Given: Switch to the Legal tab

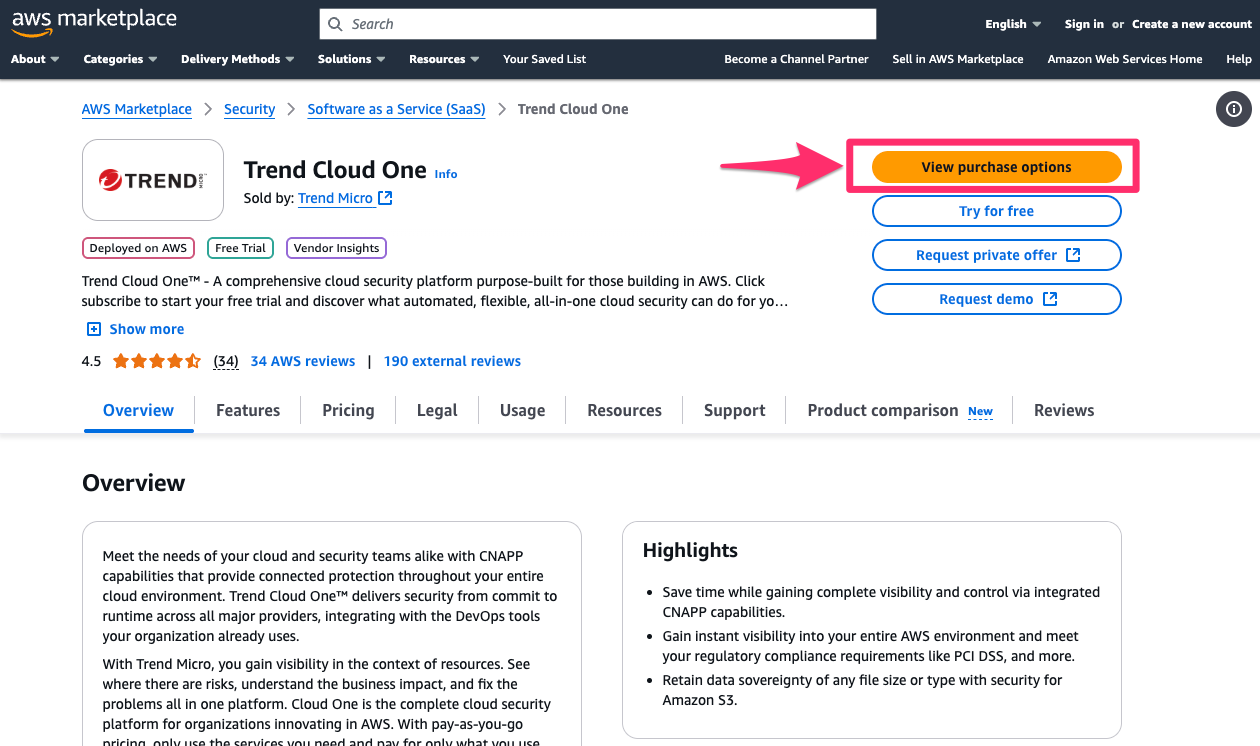Looking at the screenshot, I should [x=437, y=410].
